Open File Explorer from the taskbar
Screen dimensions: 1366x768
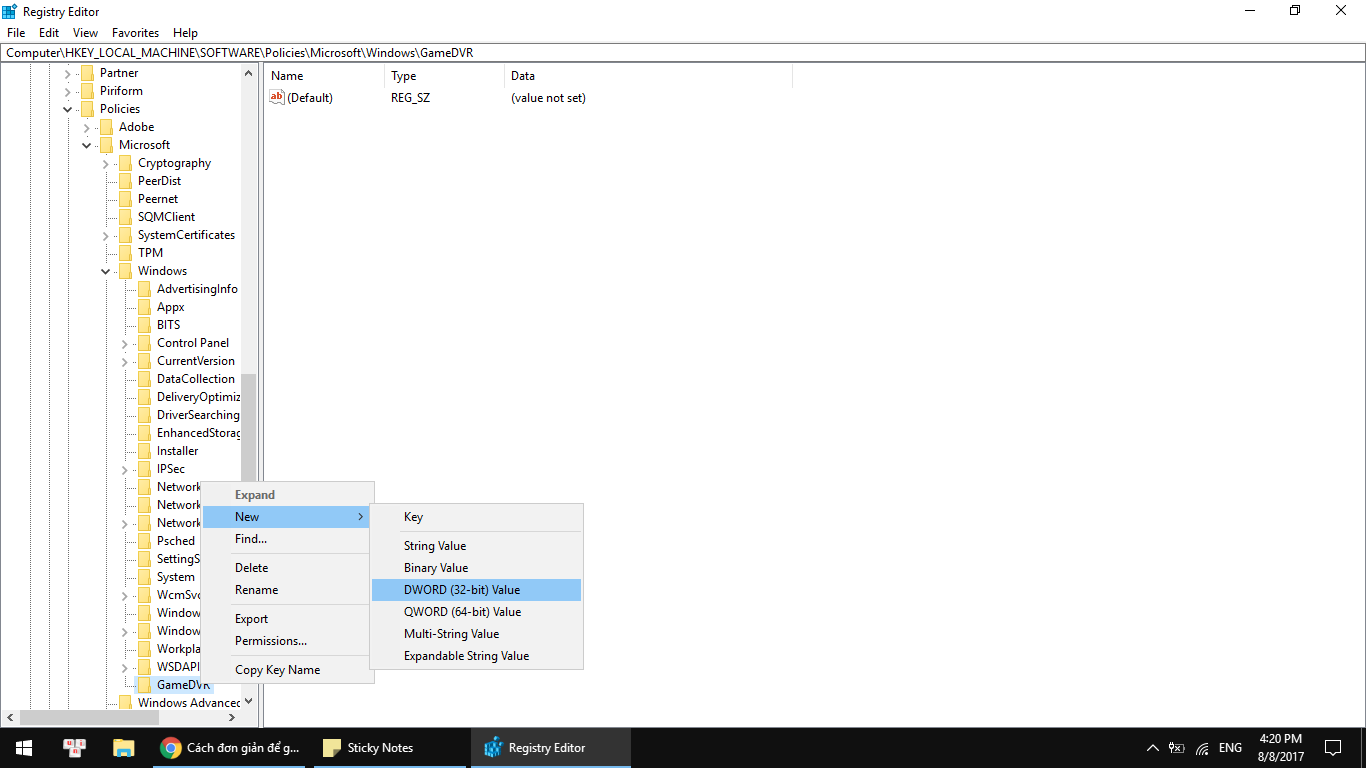(123, 747)
